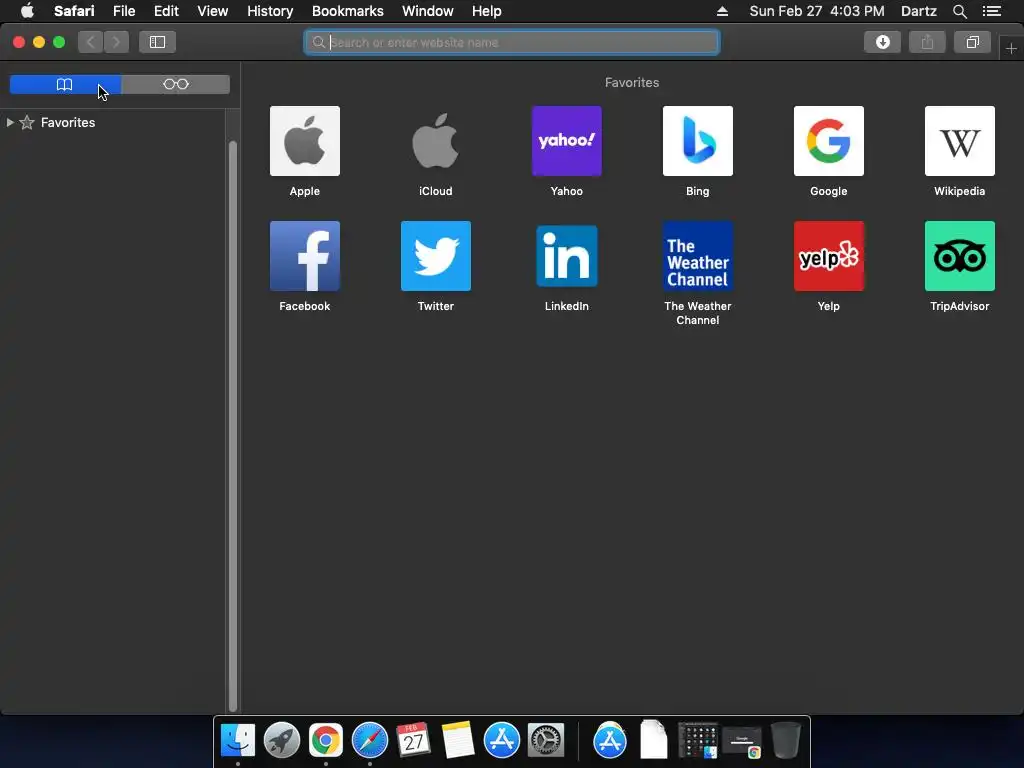Open Notes from the Dock

[458, 740]
